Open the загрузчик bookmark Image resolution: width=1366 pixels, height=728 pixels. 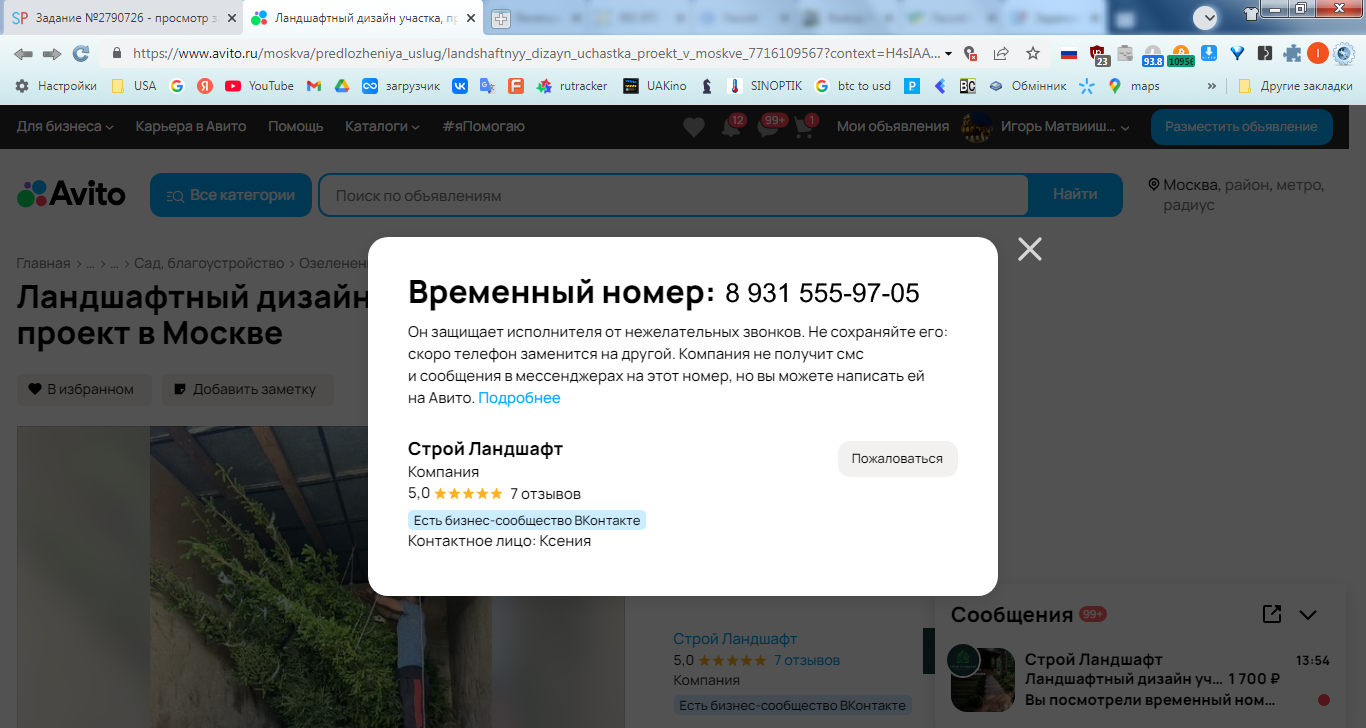pos(401,86)
